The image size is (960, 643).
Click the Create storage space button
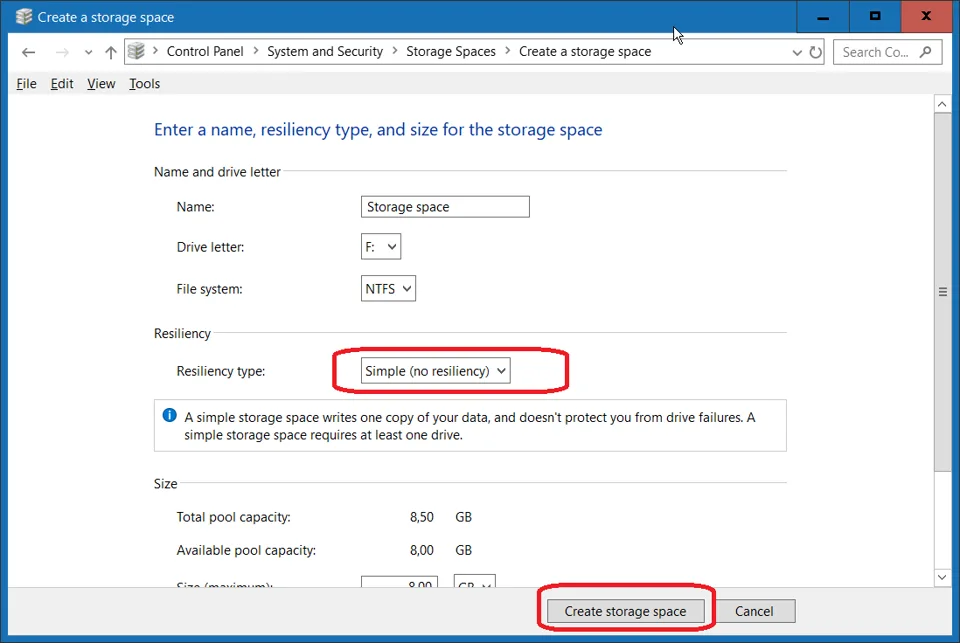(625, 611)
